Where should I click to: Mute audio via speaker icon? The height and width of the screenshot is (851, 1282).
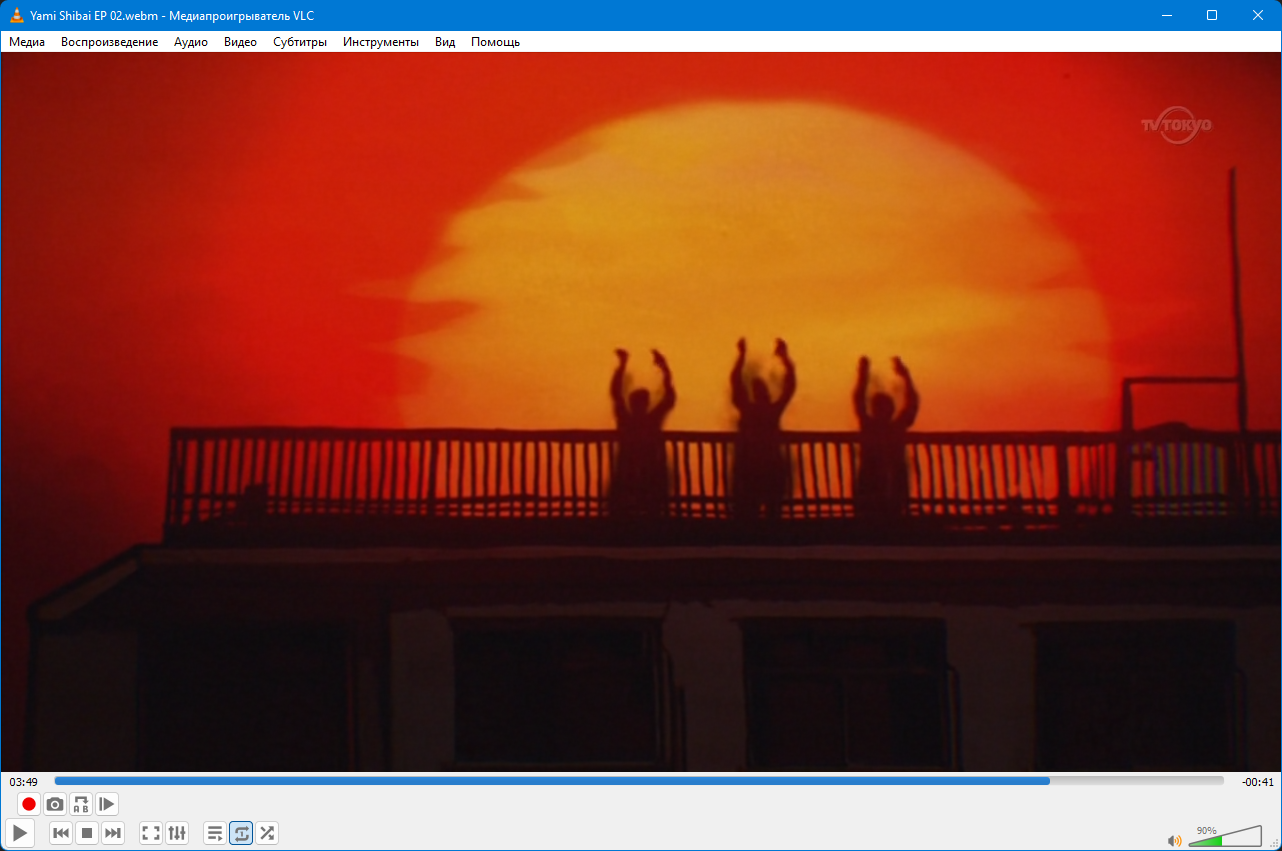pyautogui.click(x=1175, y=840)
